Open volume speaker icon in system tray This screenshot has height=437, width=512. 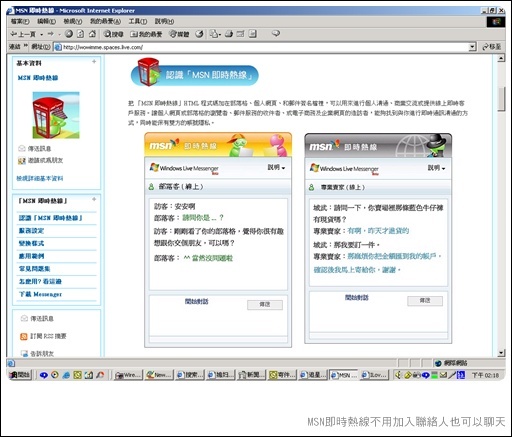(x=398, y=375)
